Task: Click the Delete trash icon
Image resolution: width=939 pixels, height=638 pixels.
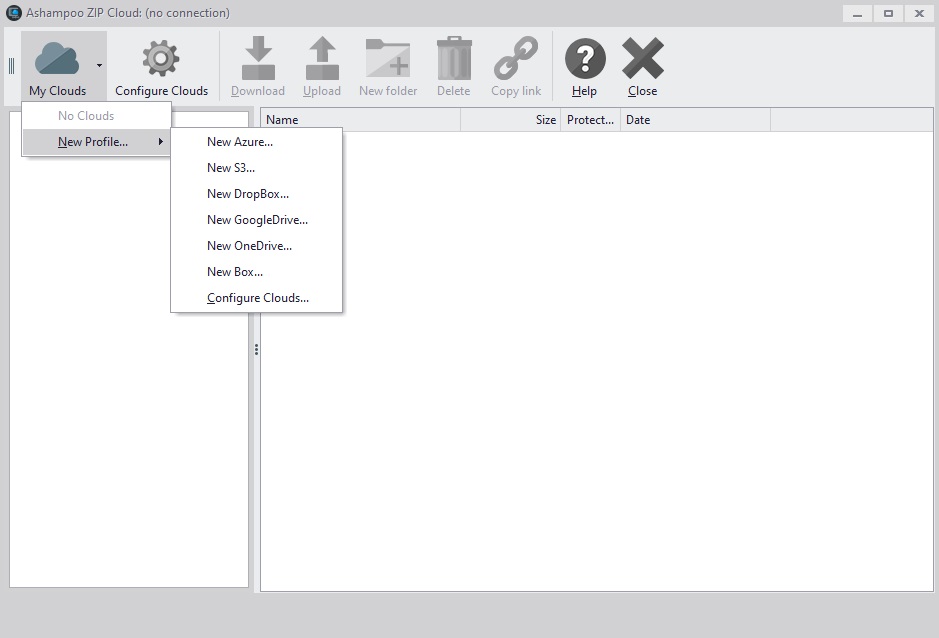Action: point(453,59)
